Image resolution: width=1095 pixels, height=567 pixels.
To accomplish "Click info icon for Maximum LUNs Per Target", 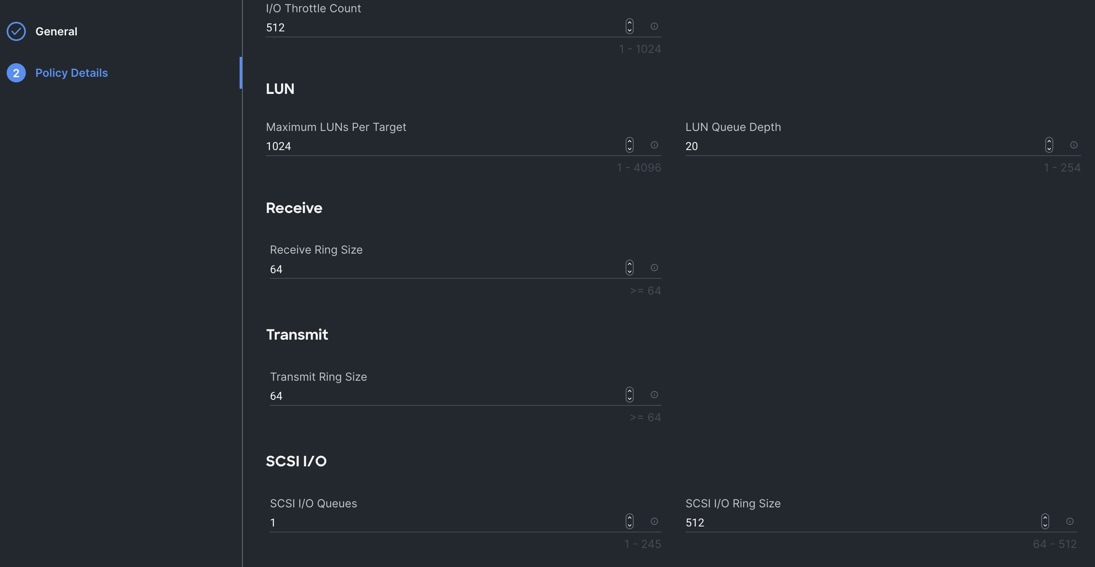I will pyautogui.click(x=654, y=146).
